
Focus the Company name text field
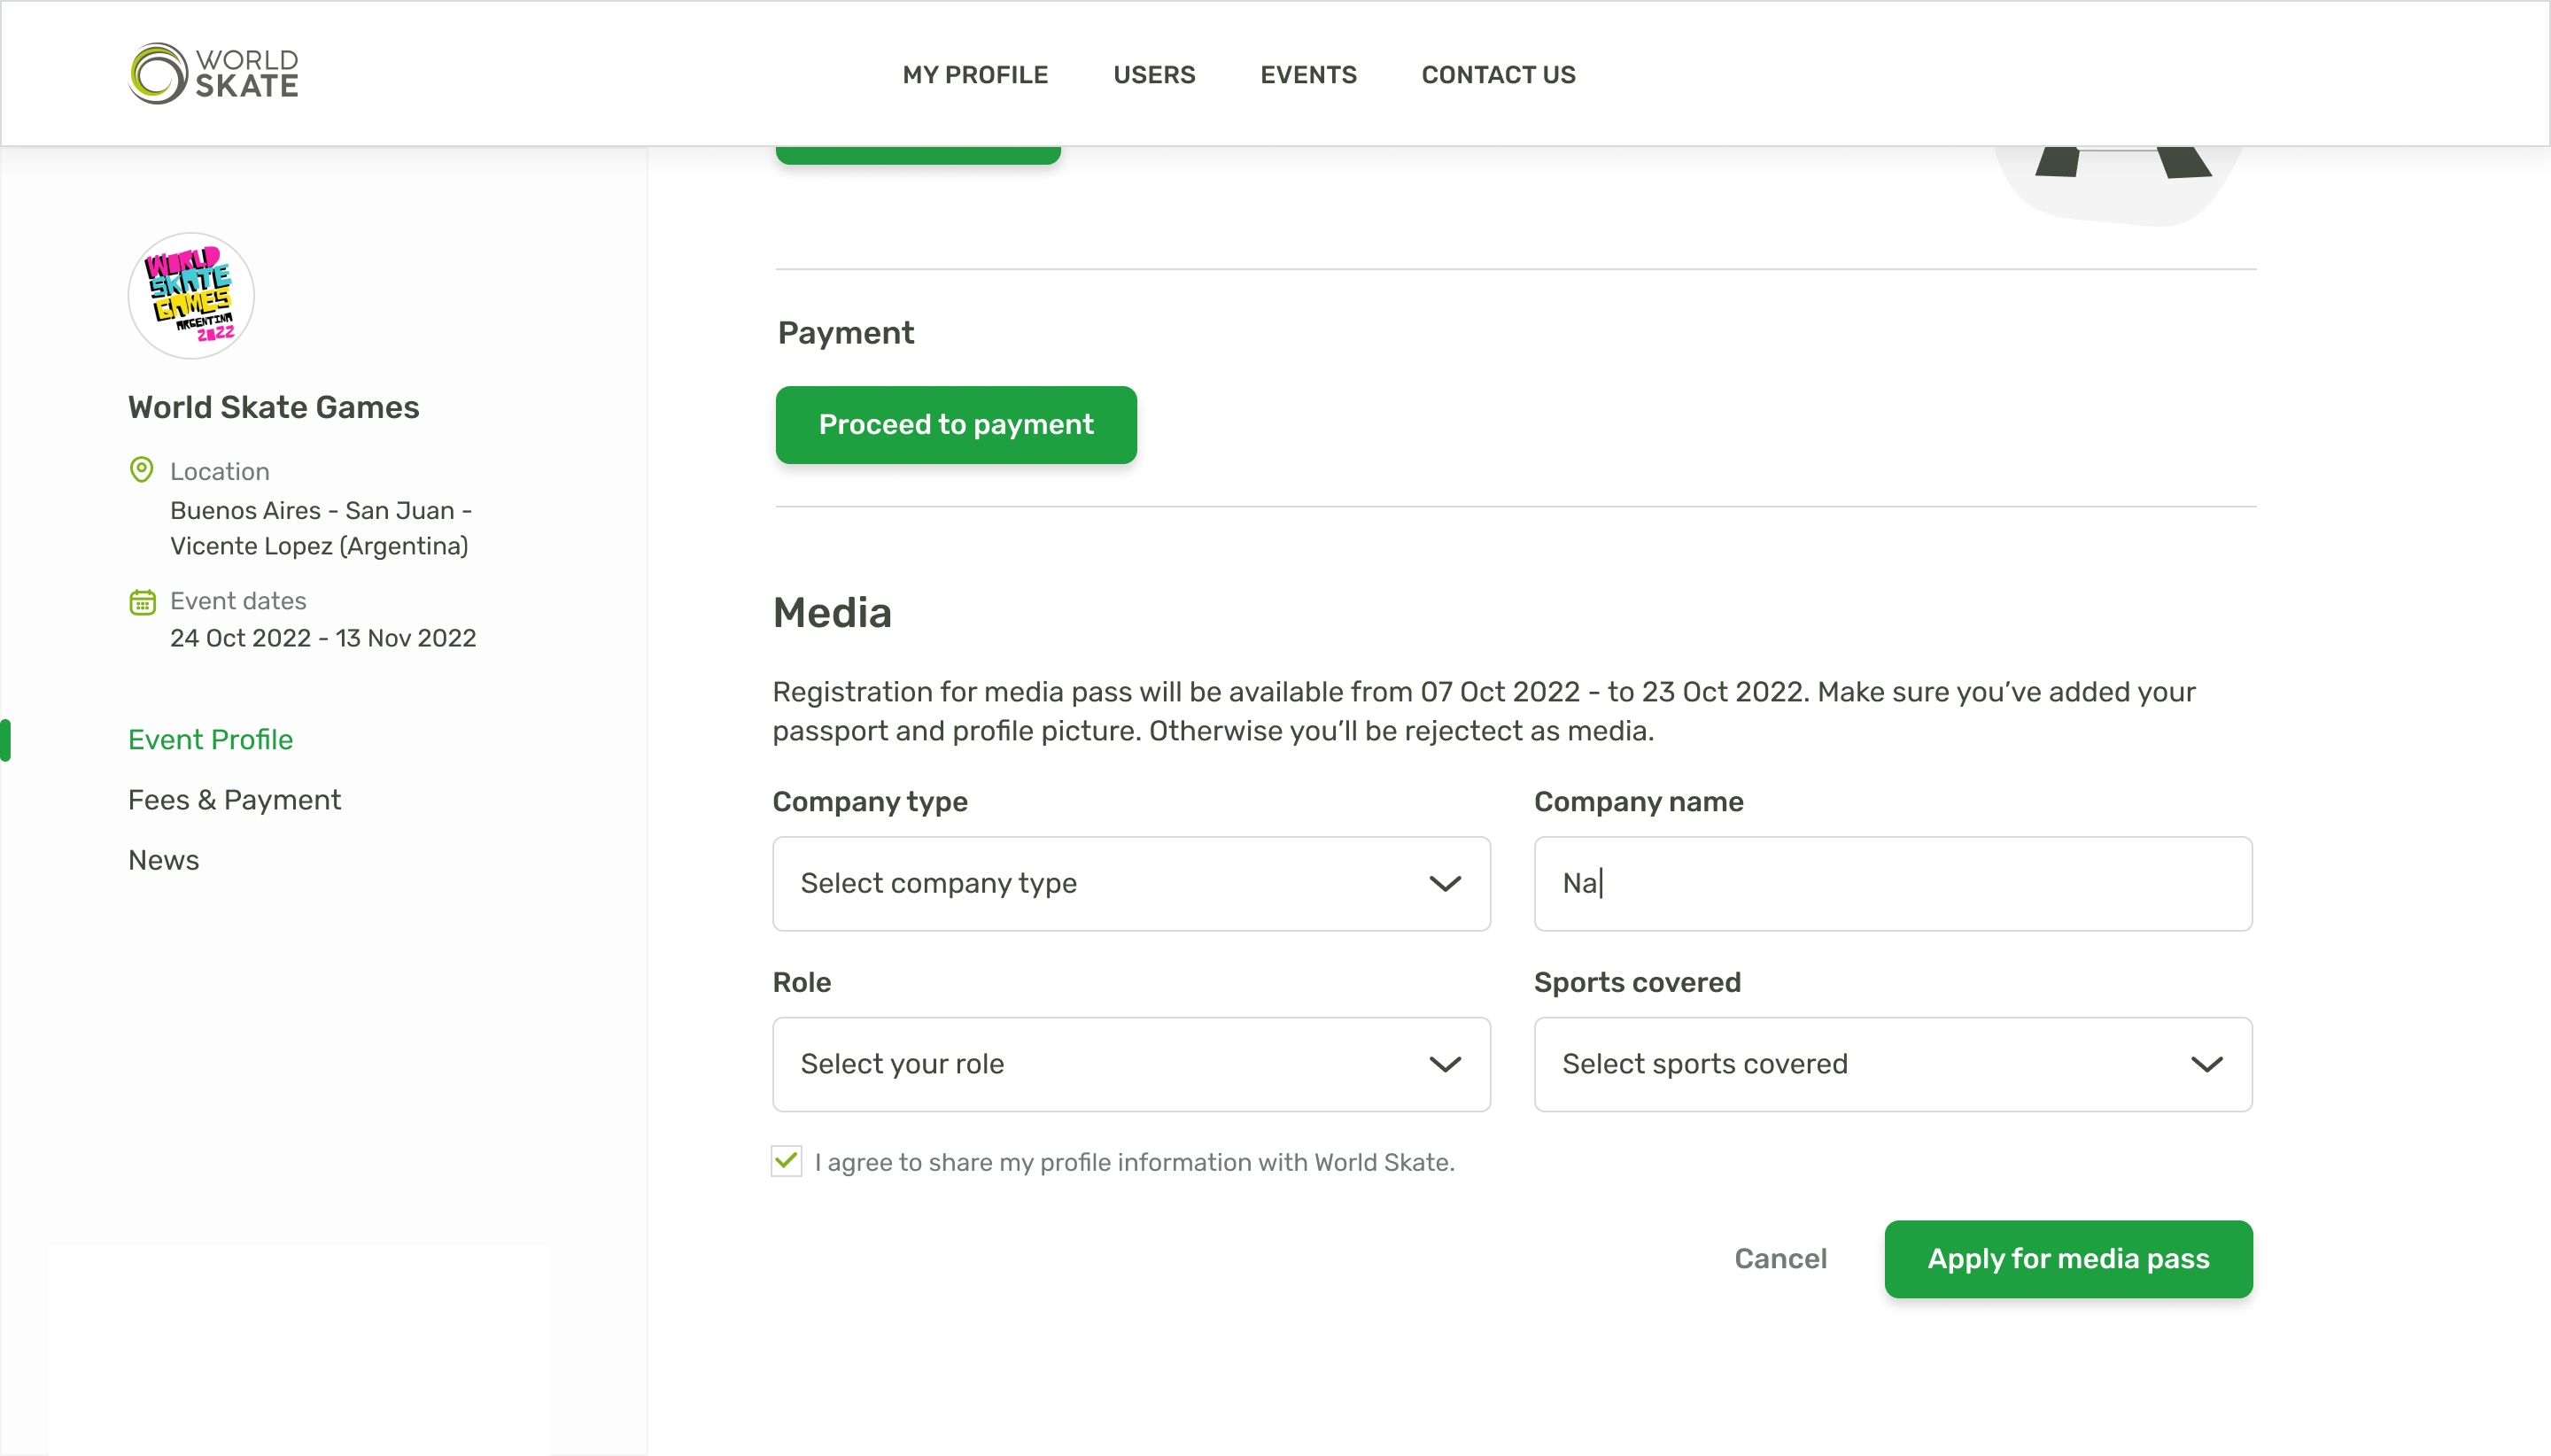[1892, 884]
